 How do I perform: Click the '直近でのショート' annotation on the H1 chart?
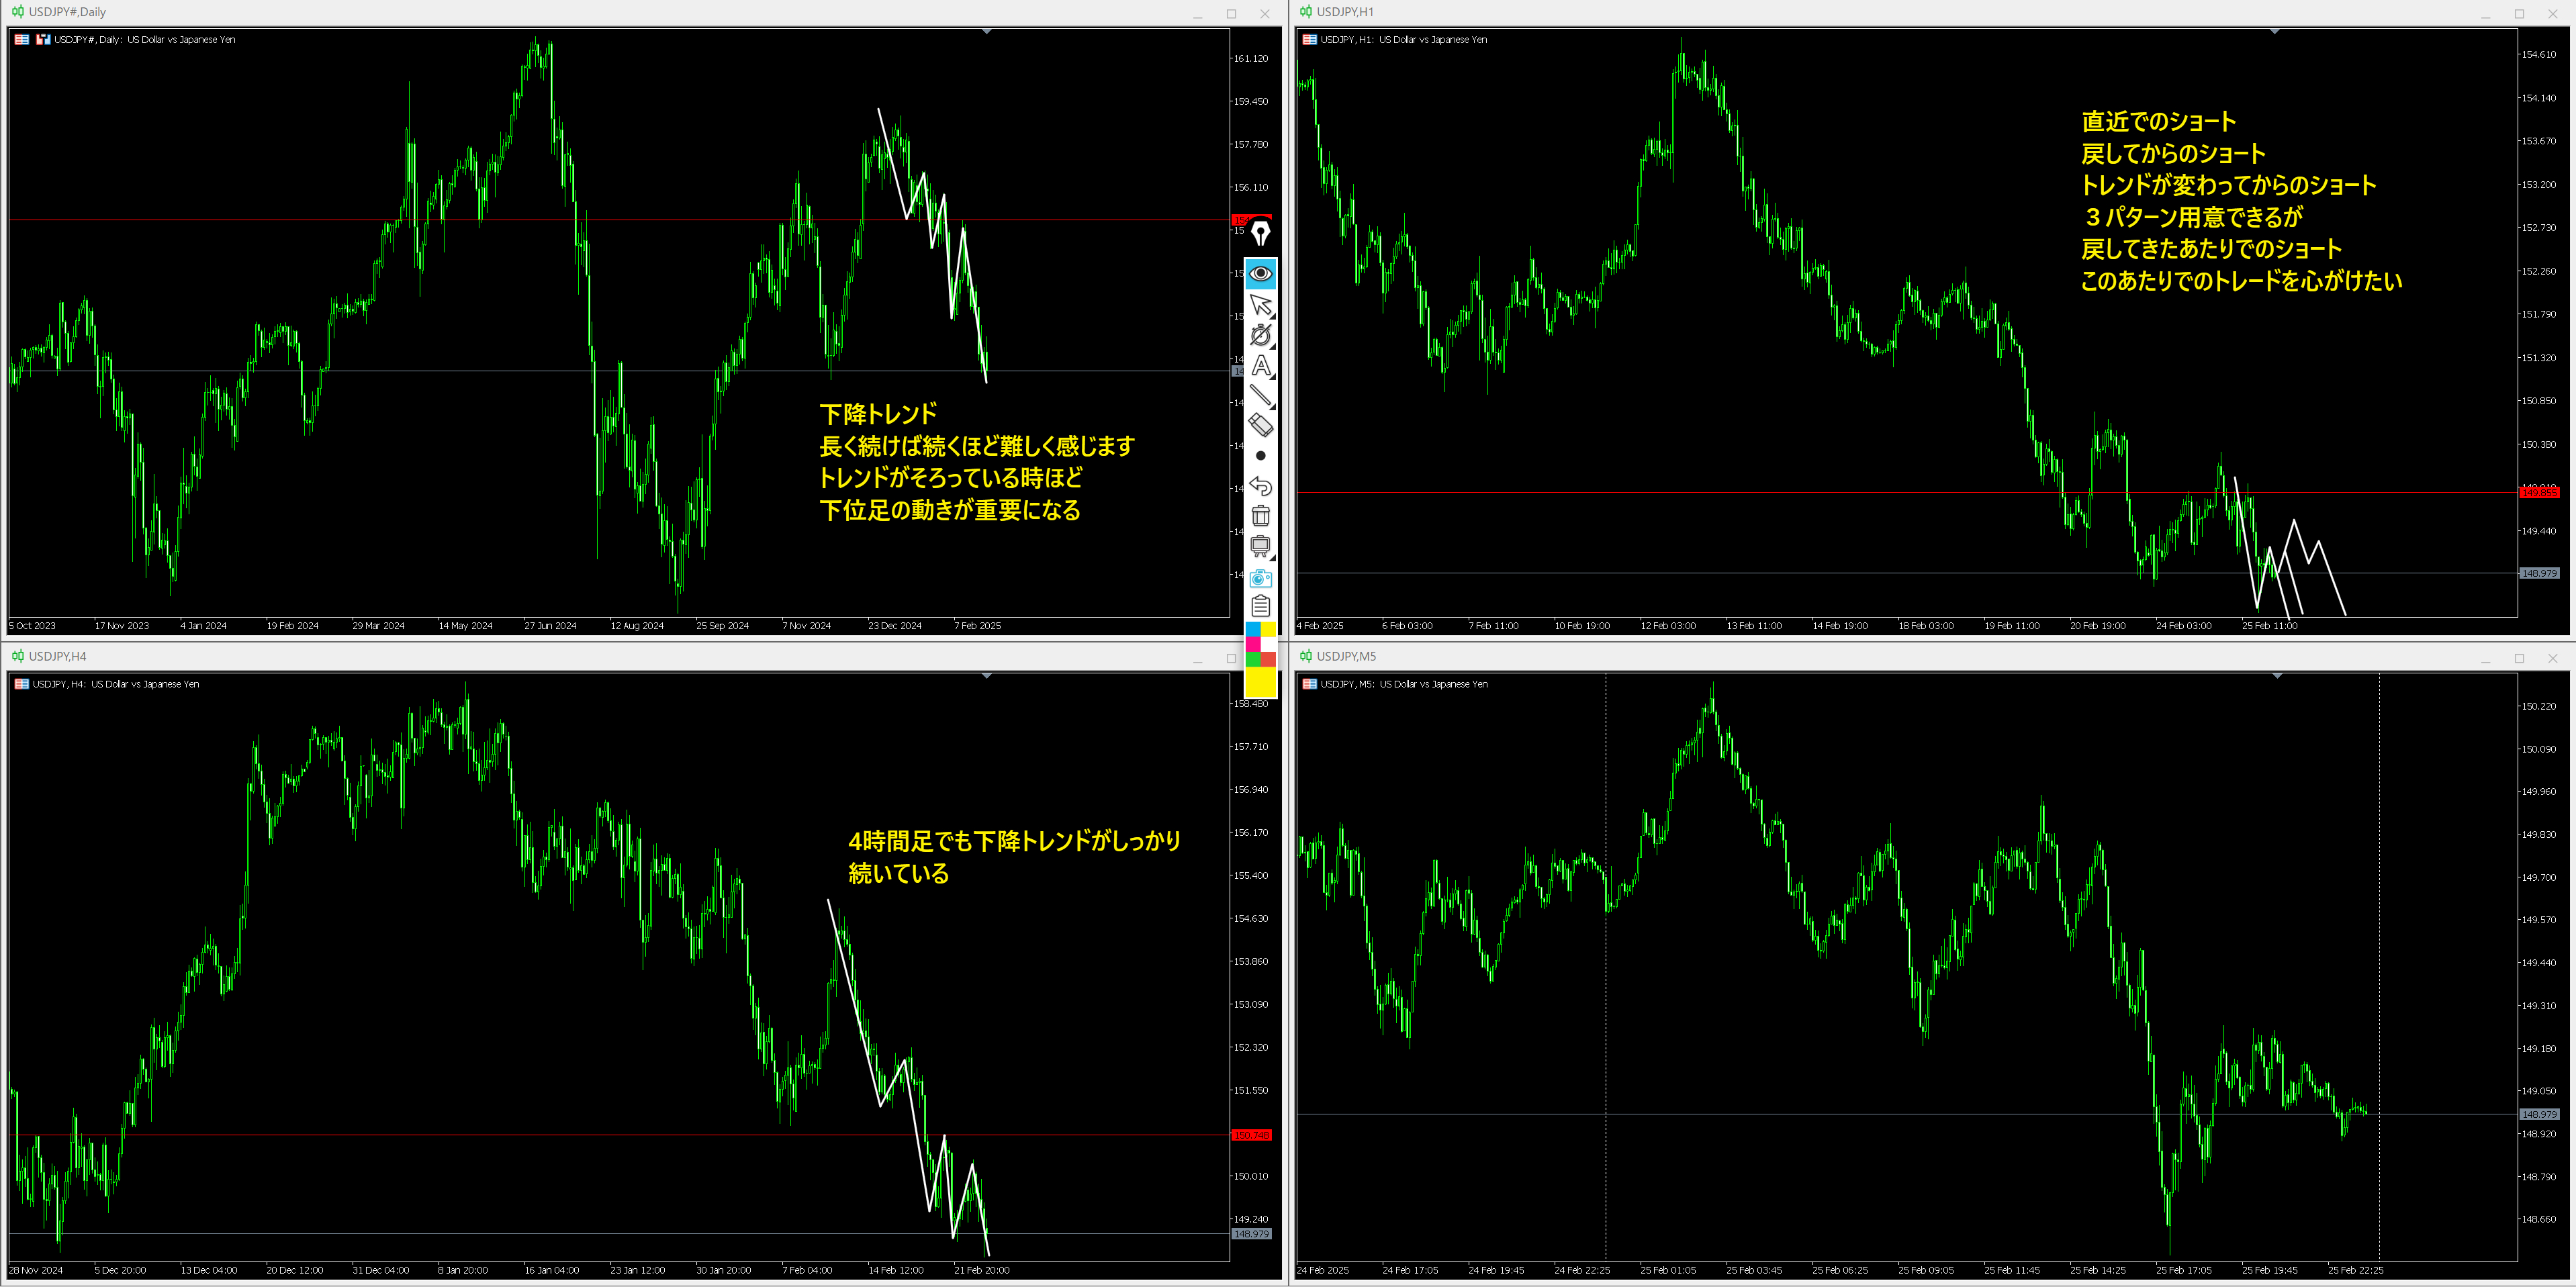click(2159, 122)
